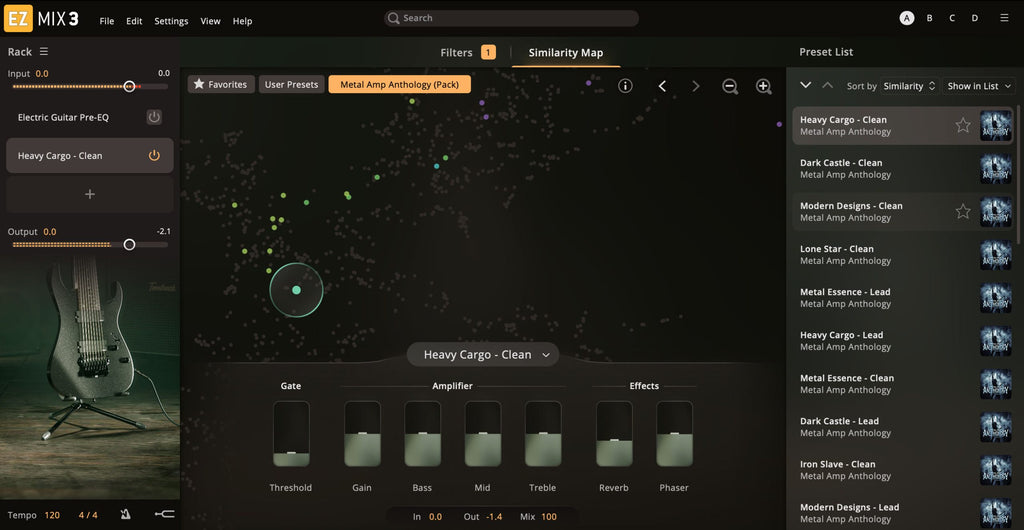
Task: Open the Rack hamburger menu
Action: [x=44, y=52]
